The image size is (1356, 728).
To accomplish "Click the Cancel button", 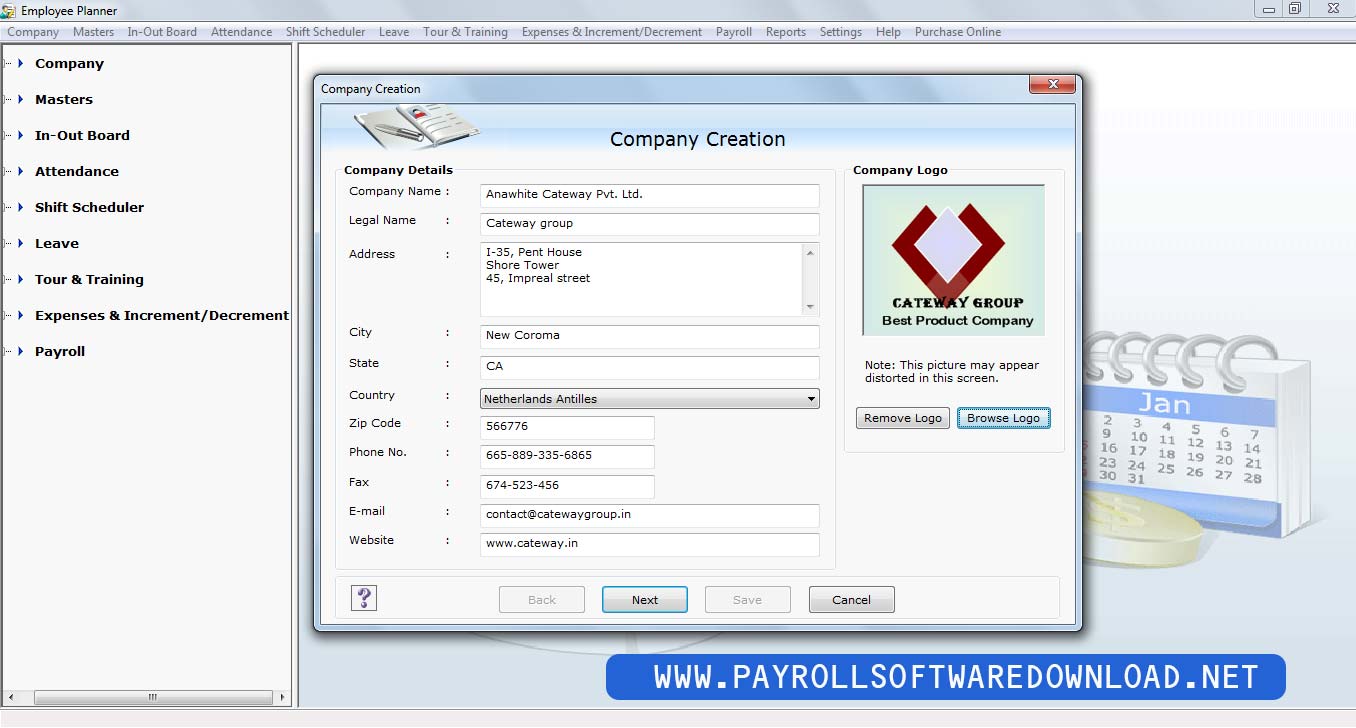I will (x=852, y=600).
